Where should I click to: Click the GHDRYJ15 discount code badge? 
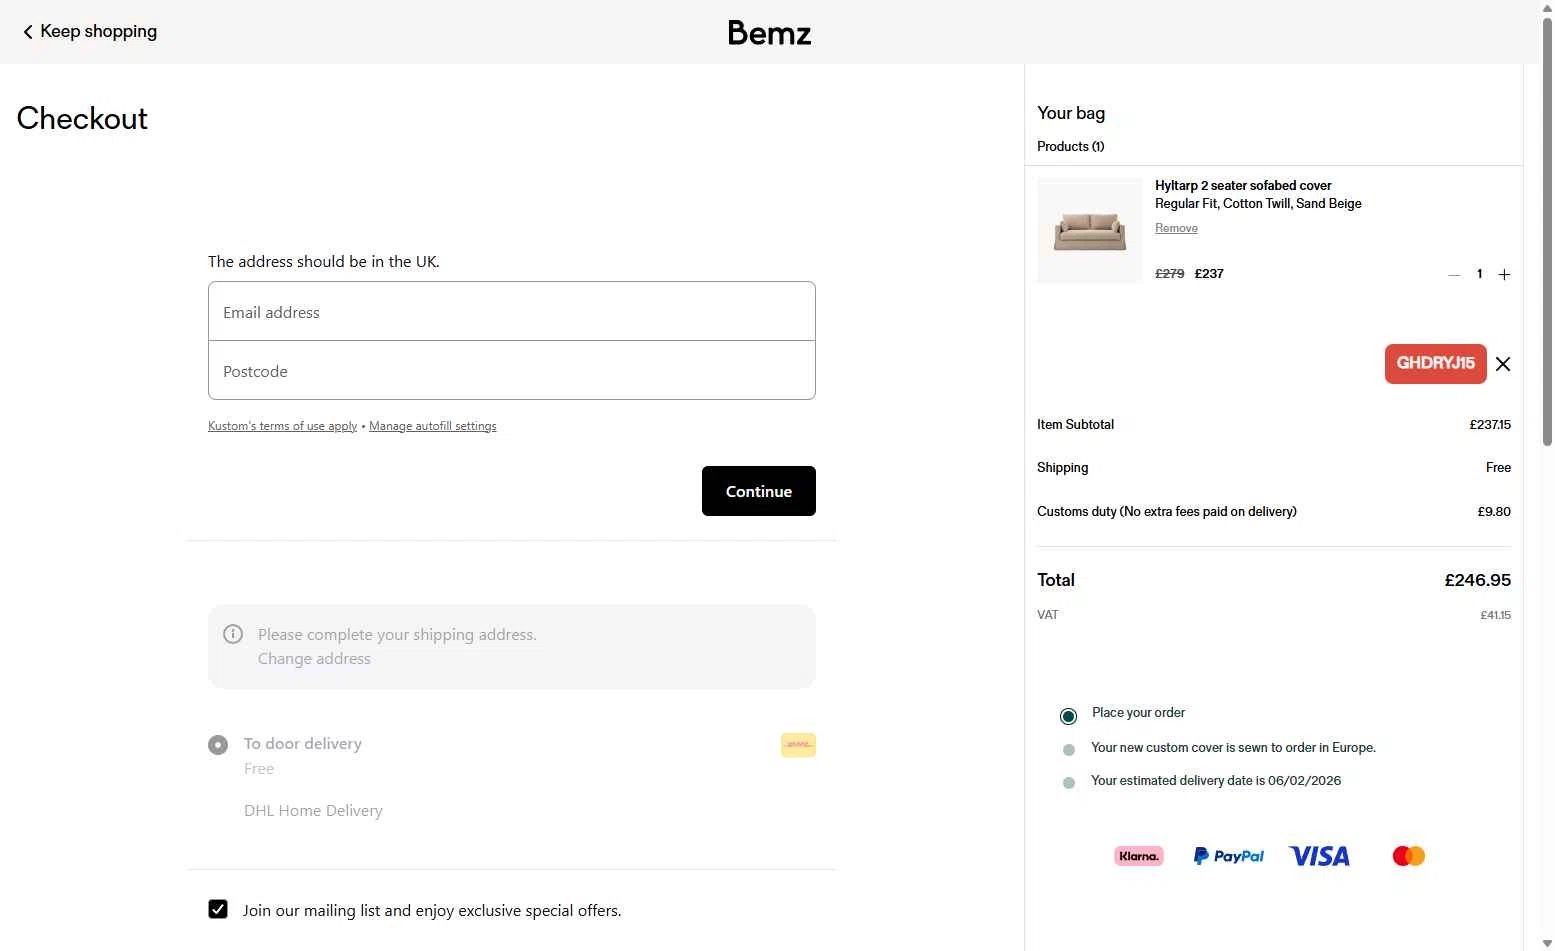tap(1436, 364)
